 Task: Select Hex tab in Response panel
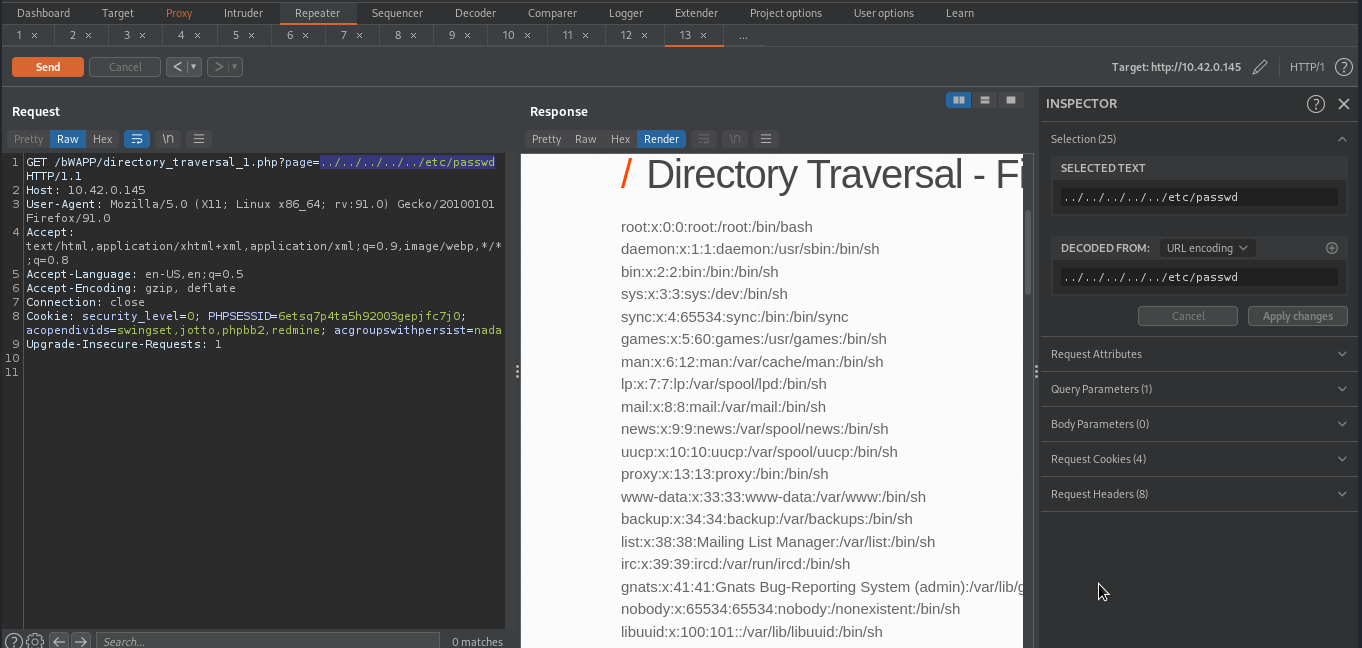(x=621, y=139)
